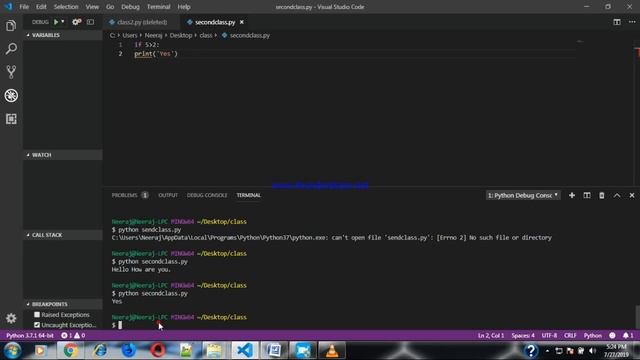Change indentation via Spaces: 4

tap(523, 336)
